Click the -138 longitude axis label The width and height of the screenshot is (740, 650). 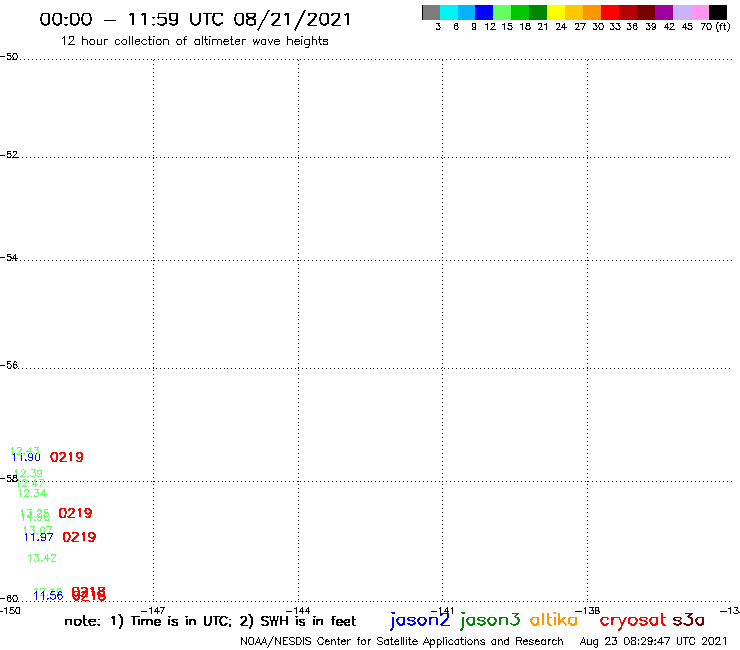pos(588,611)
